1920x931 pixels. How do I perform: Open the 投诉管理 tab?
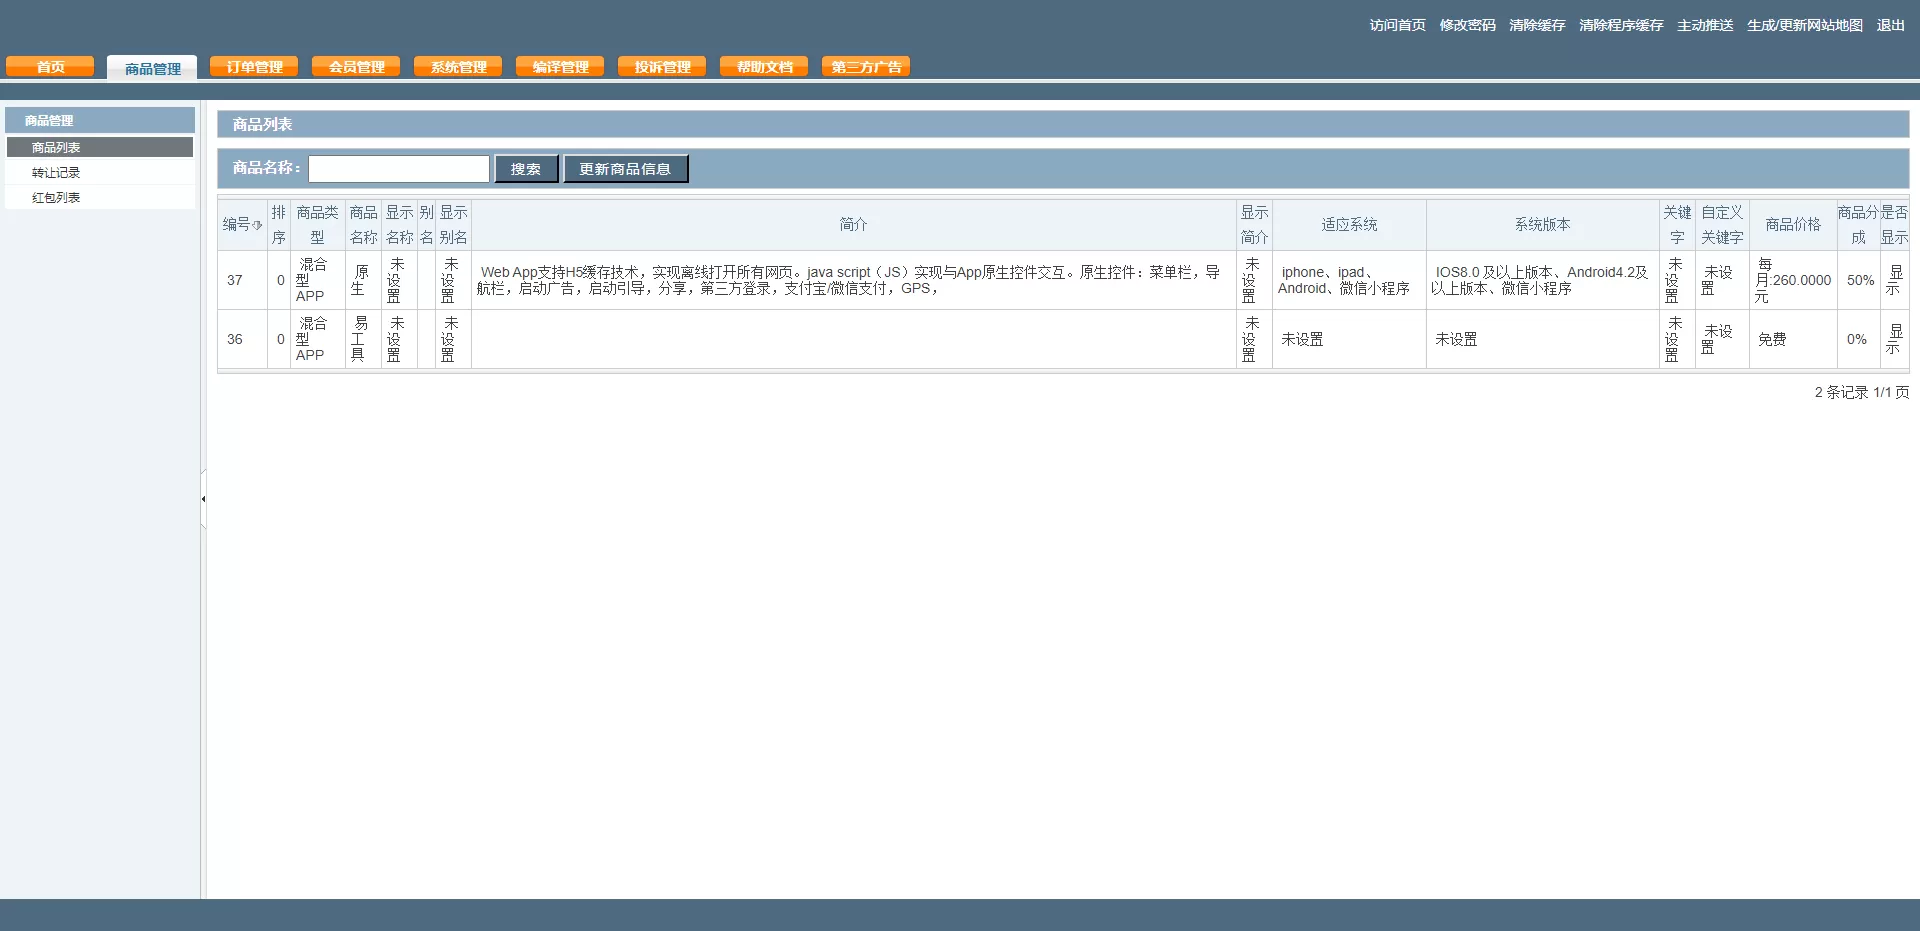coord(662,67)
